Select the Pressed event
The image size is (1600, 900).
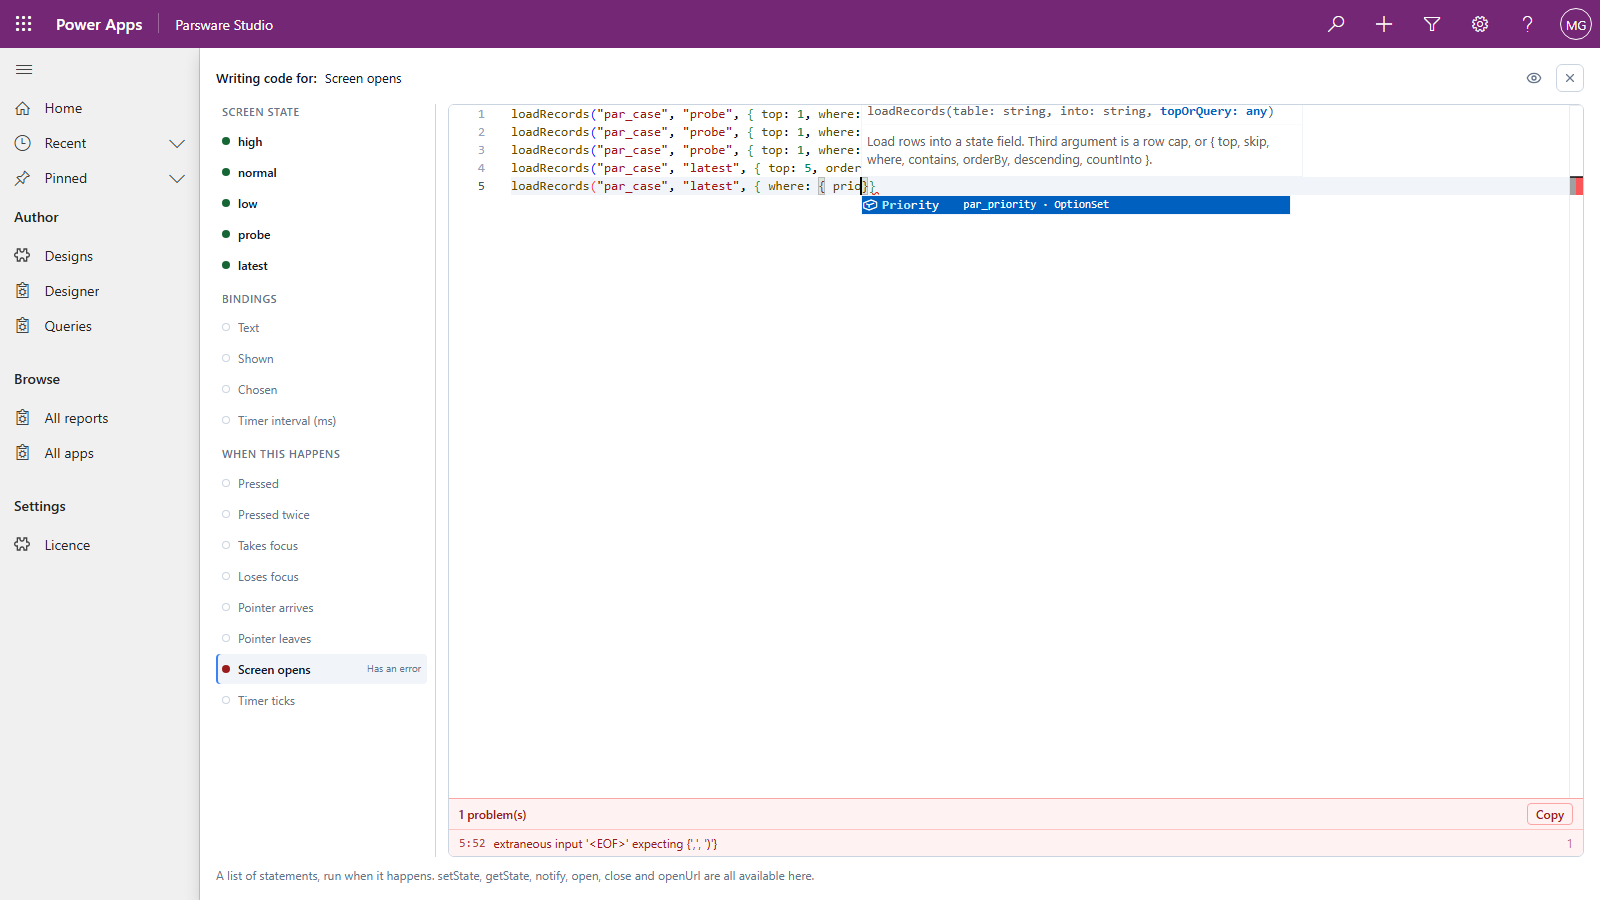pos(321,484)
